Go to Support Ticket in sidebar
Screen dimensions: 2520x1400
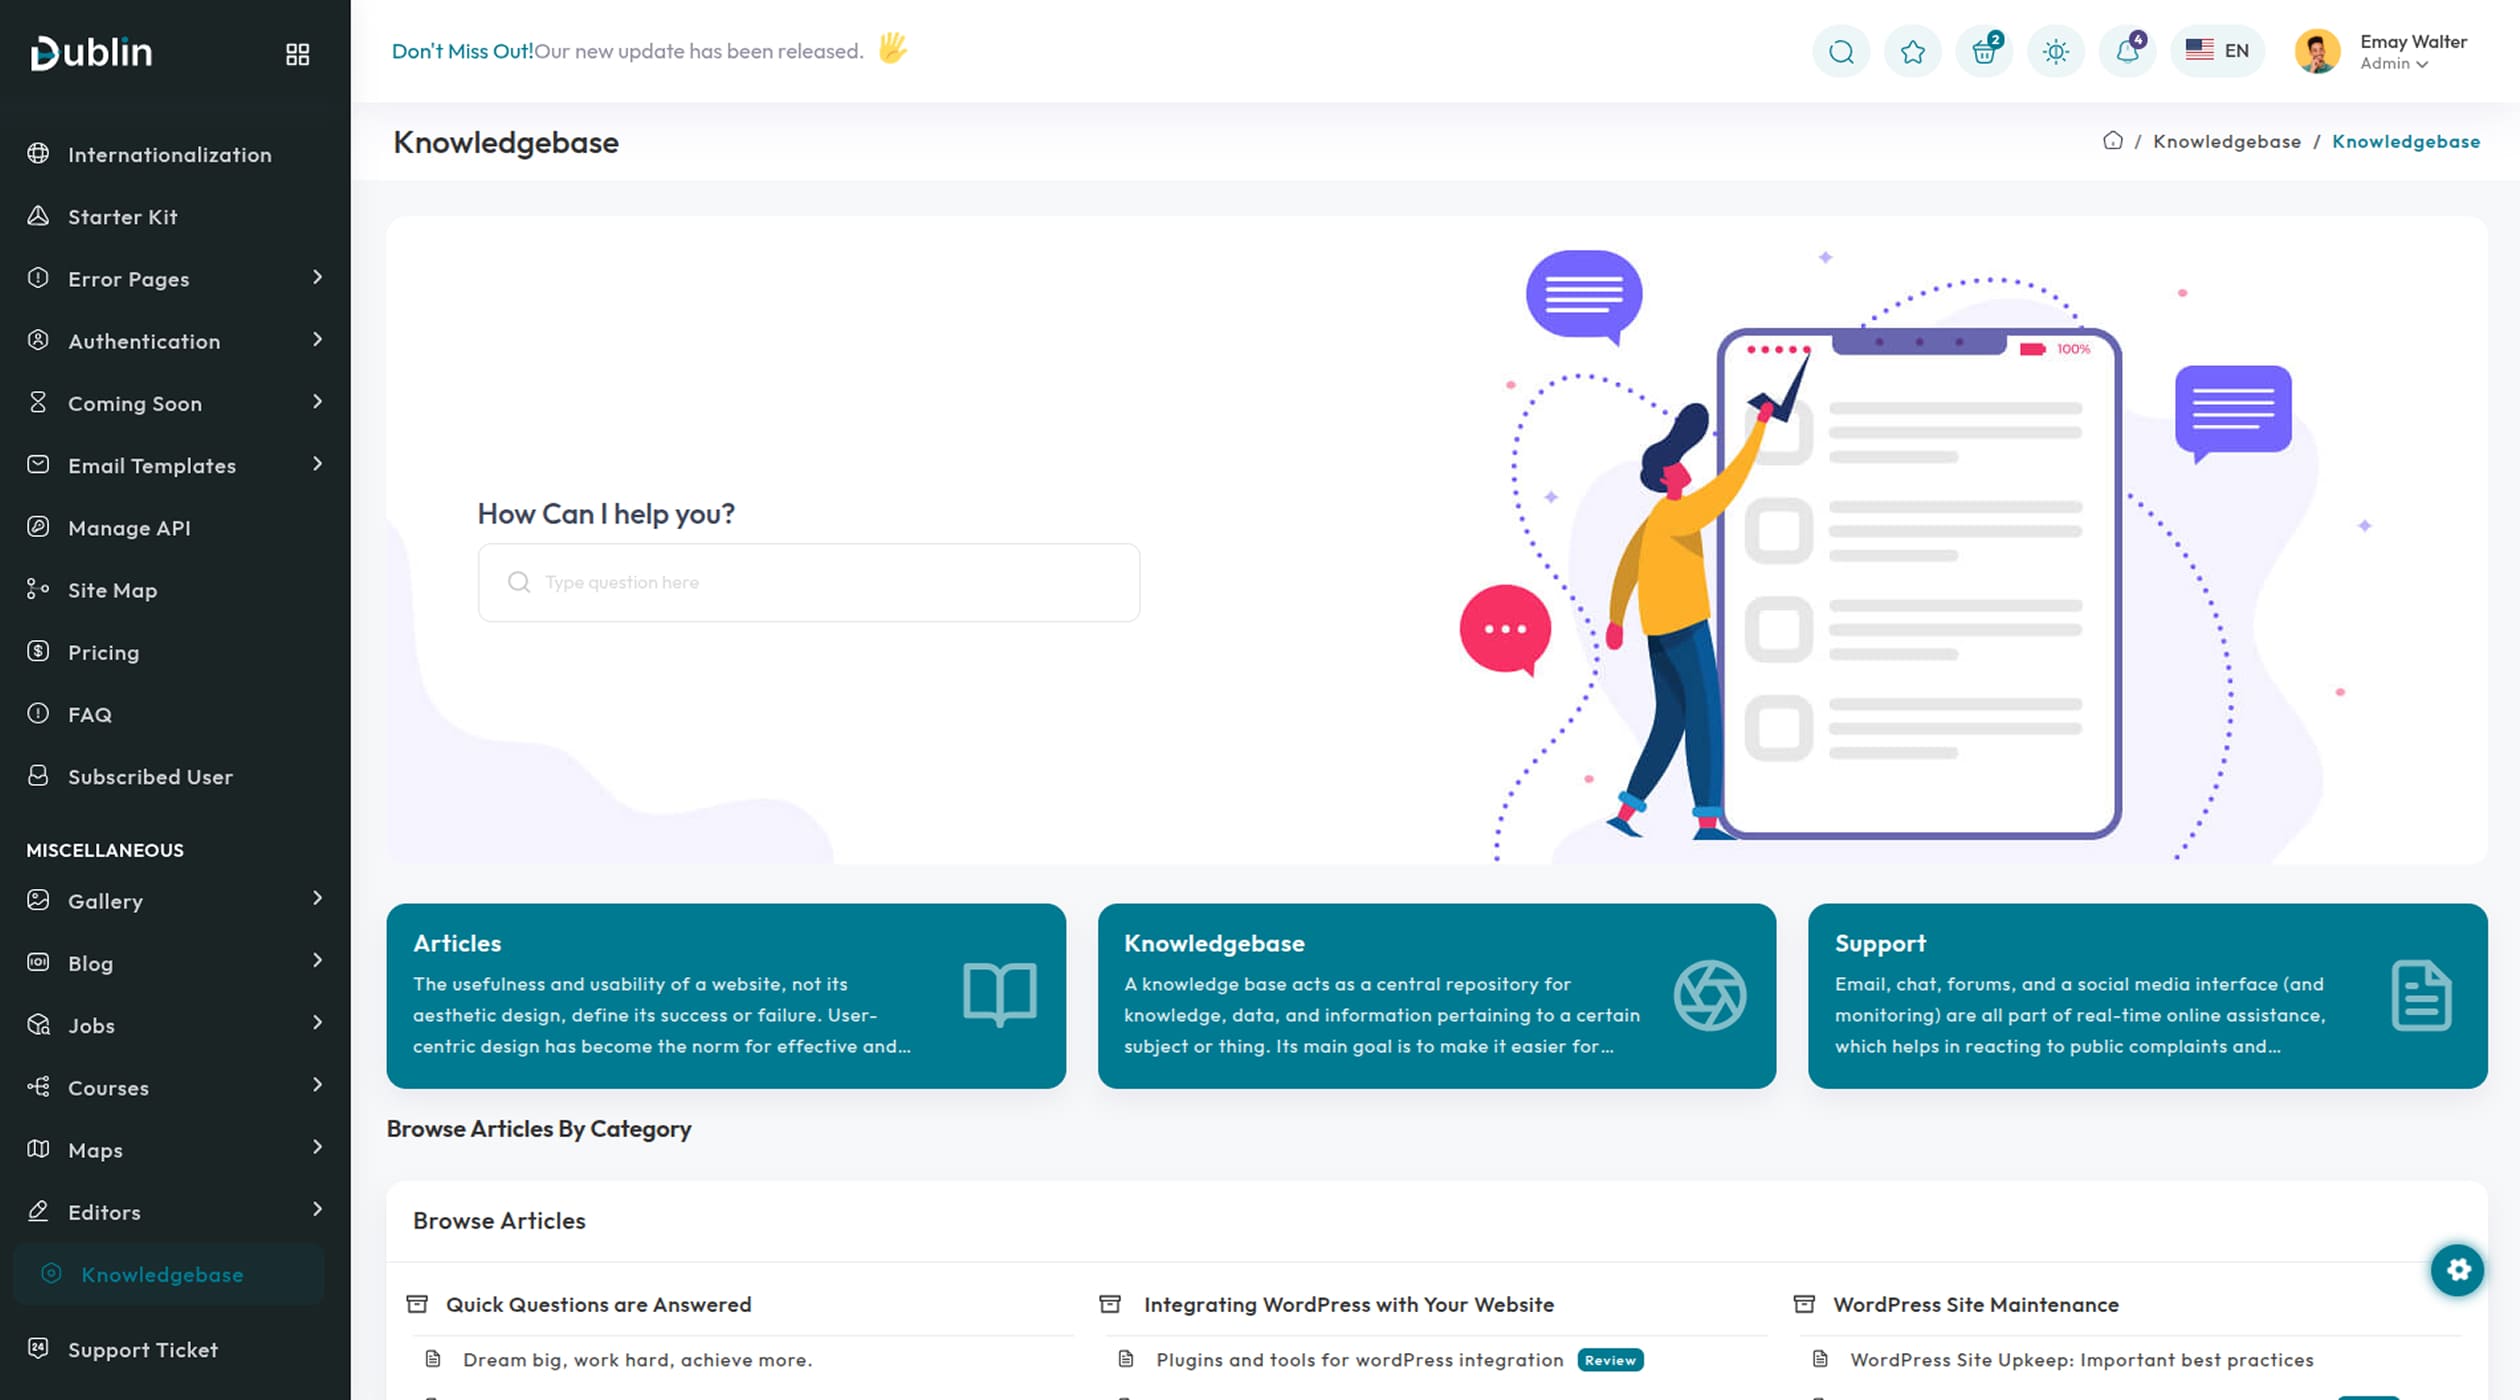pos(142,1349)
